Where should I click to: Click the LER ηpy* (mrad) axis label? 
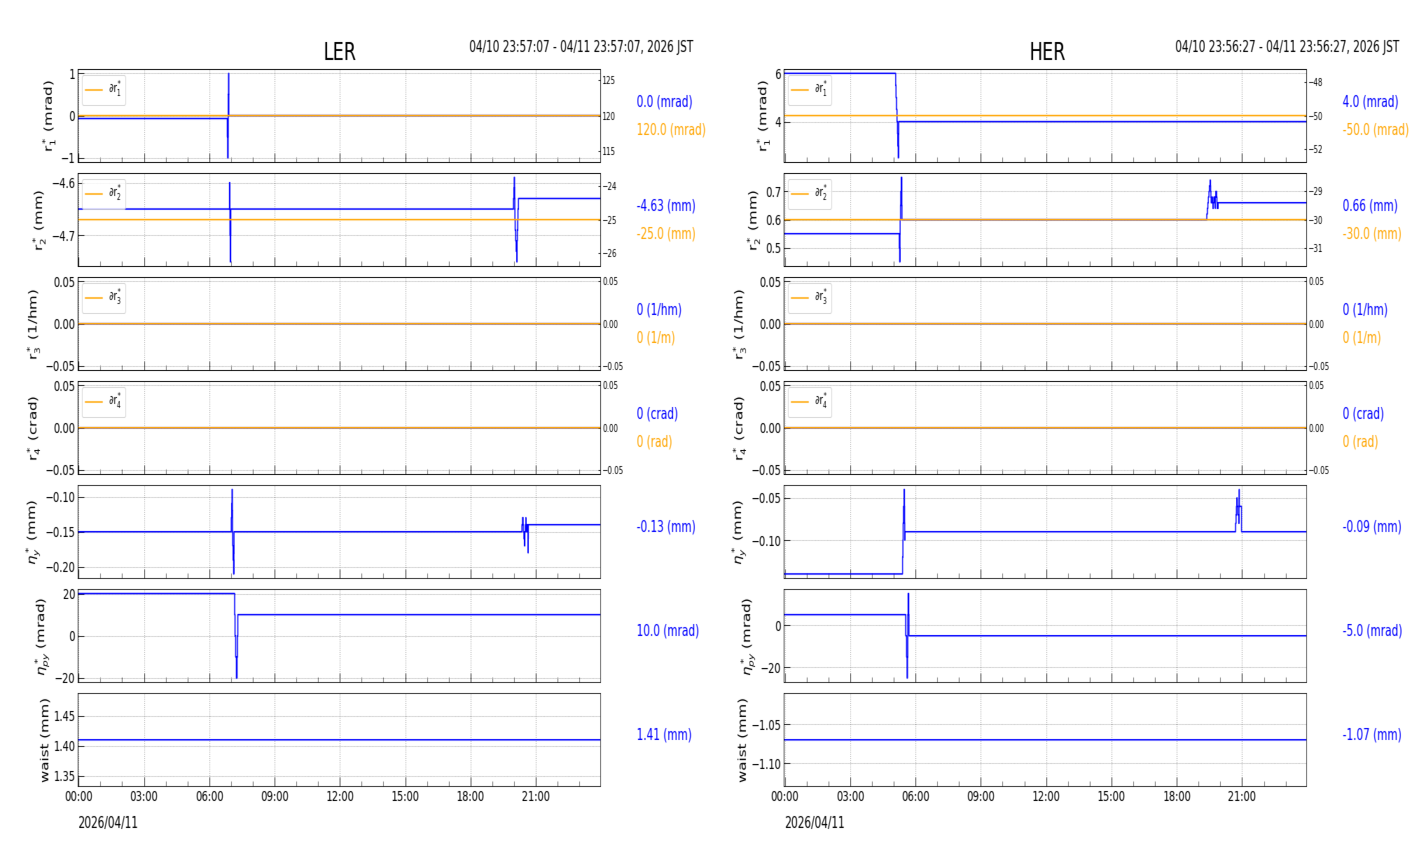tap(42, 636)
